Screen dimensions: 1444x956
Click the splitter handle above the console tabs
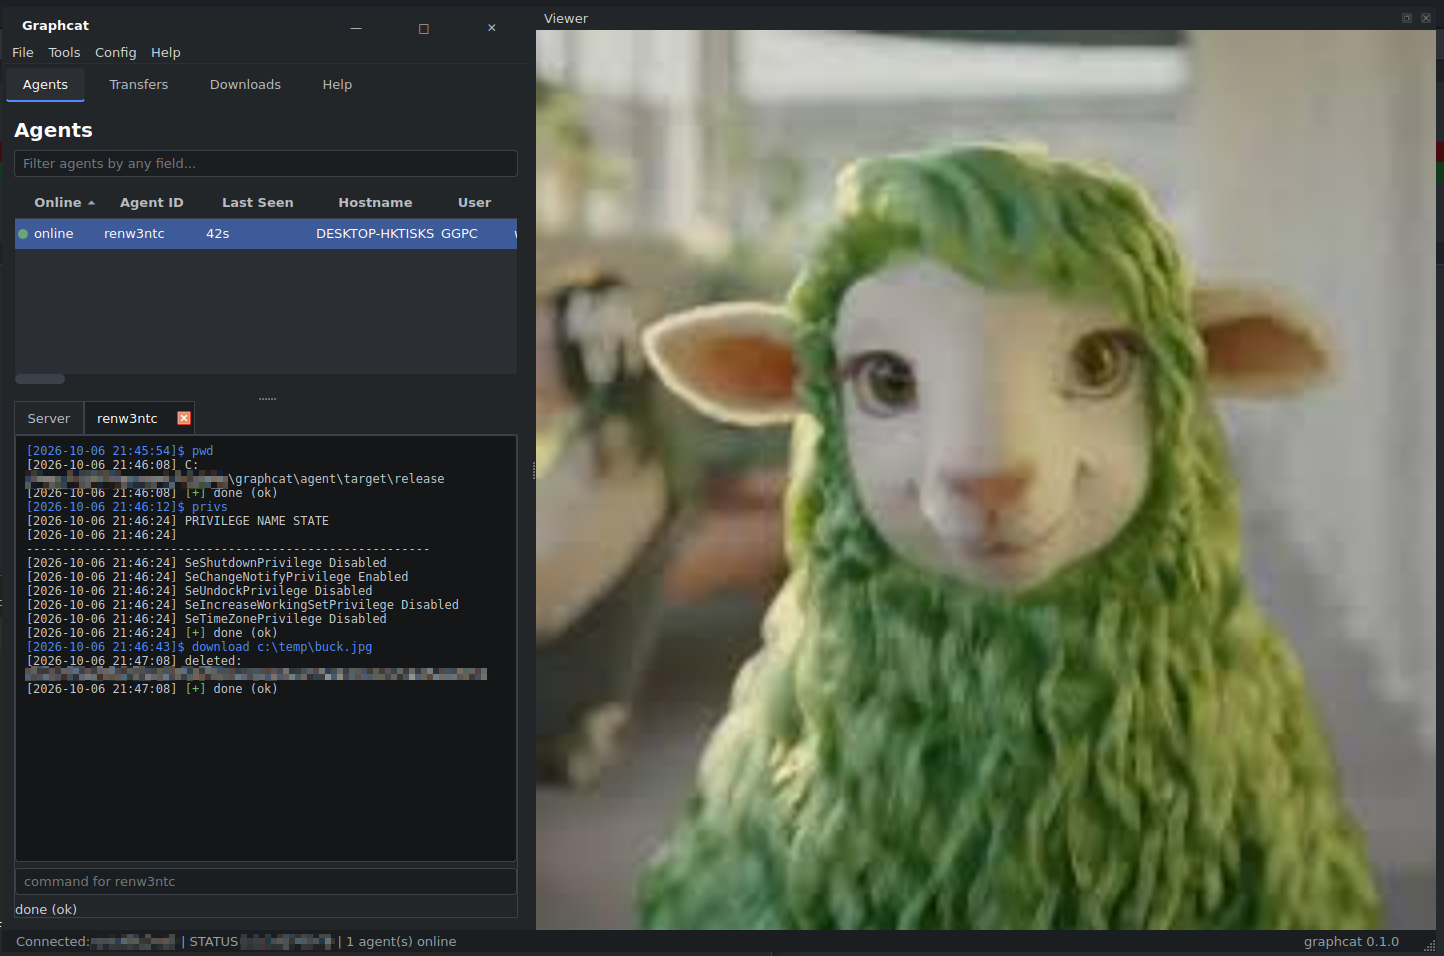(x=267, y=399)
